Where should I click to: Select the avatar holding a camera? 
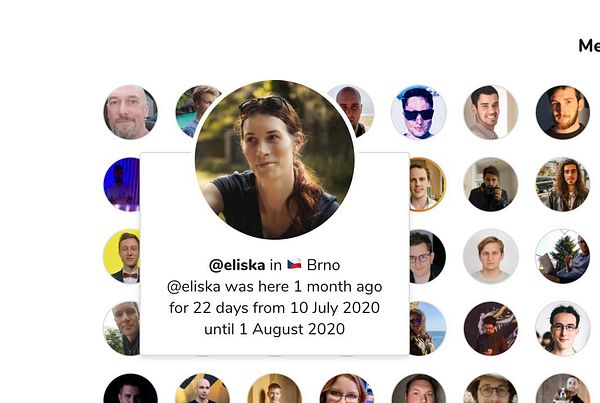pos(491,184)
